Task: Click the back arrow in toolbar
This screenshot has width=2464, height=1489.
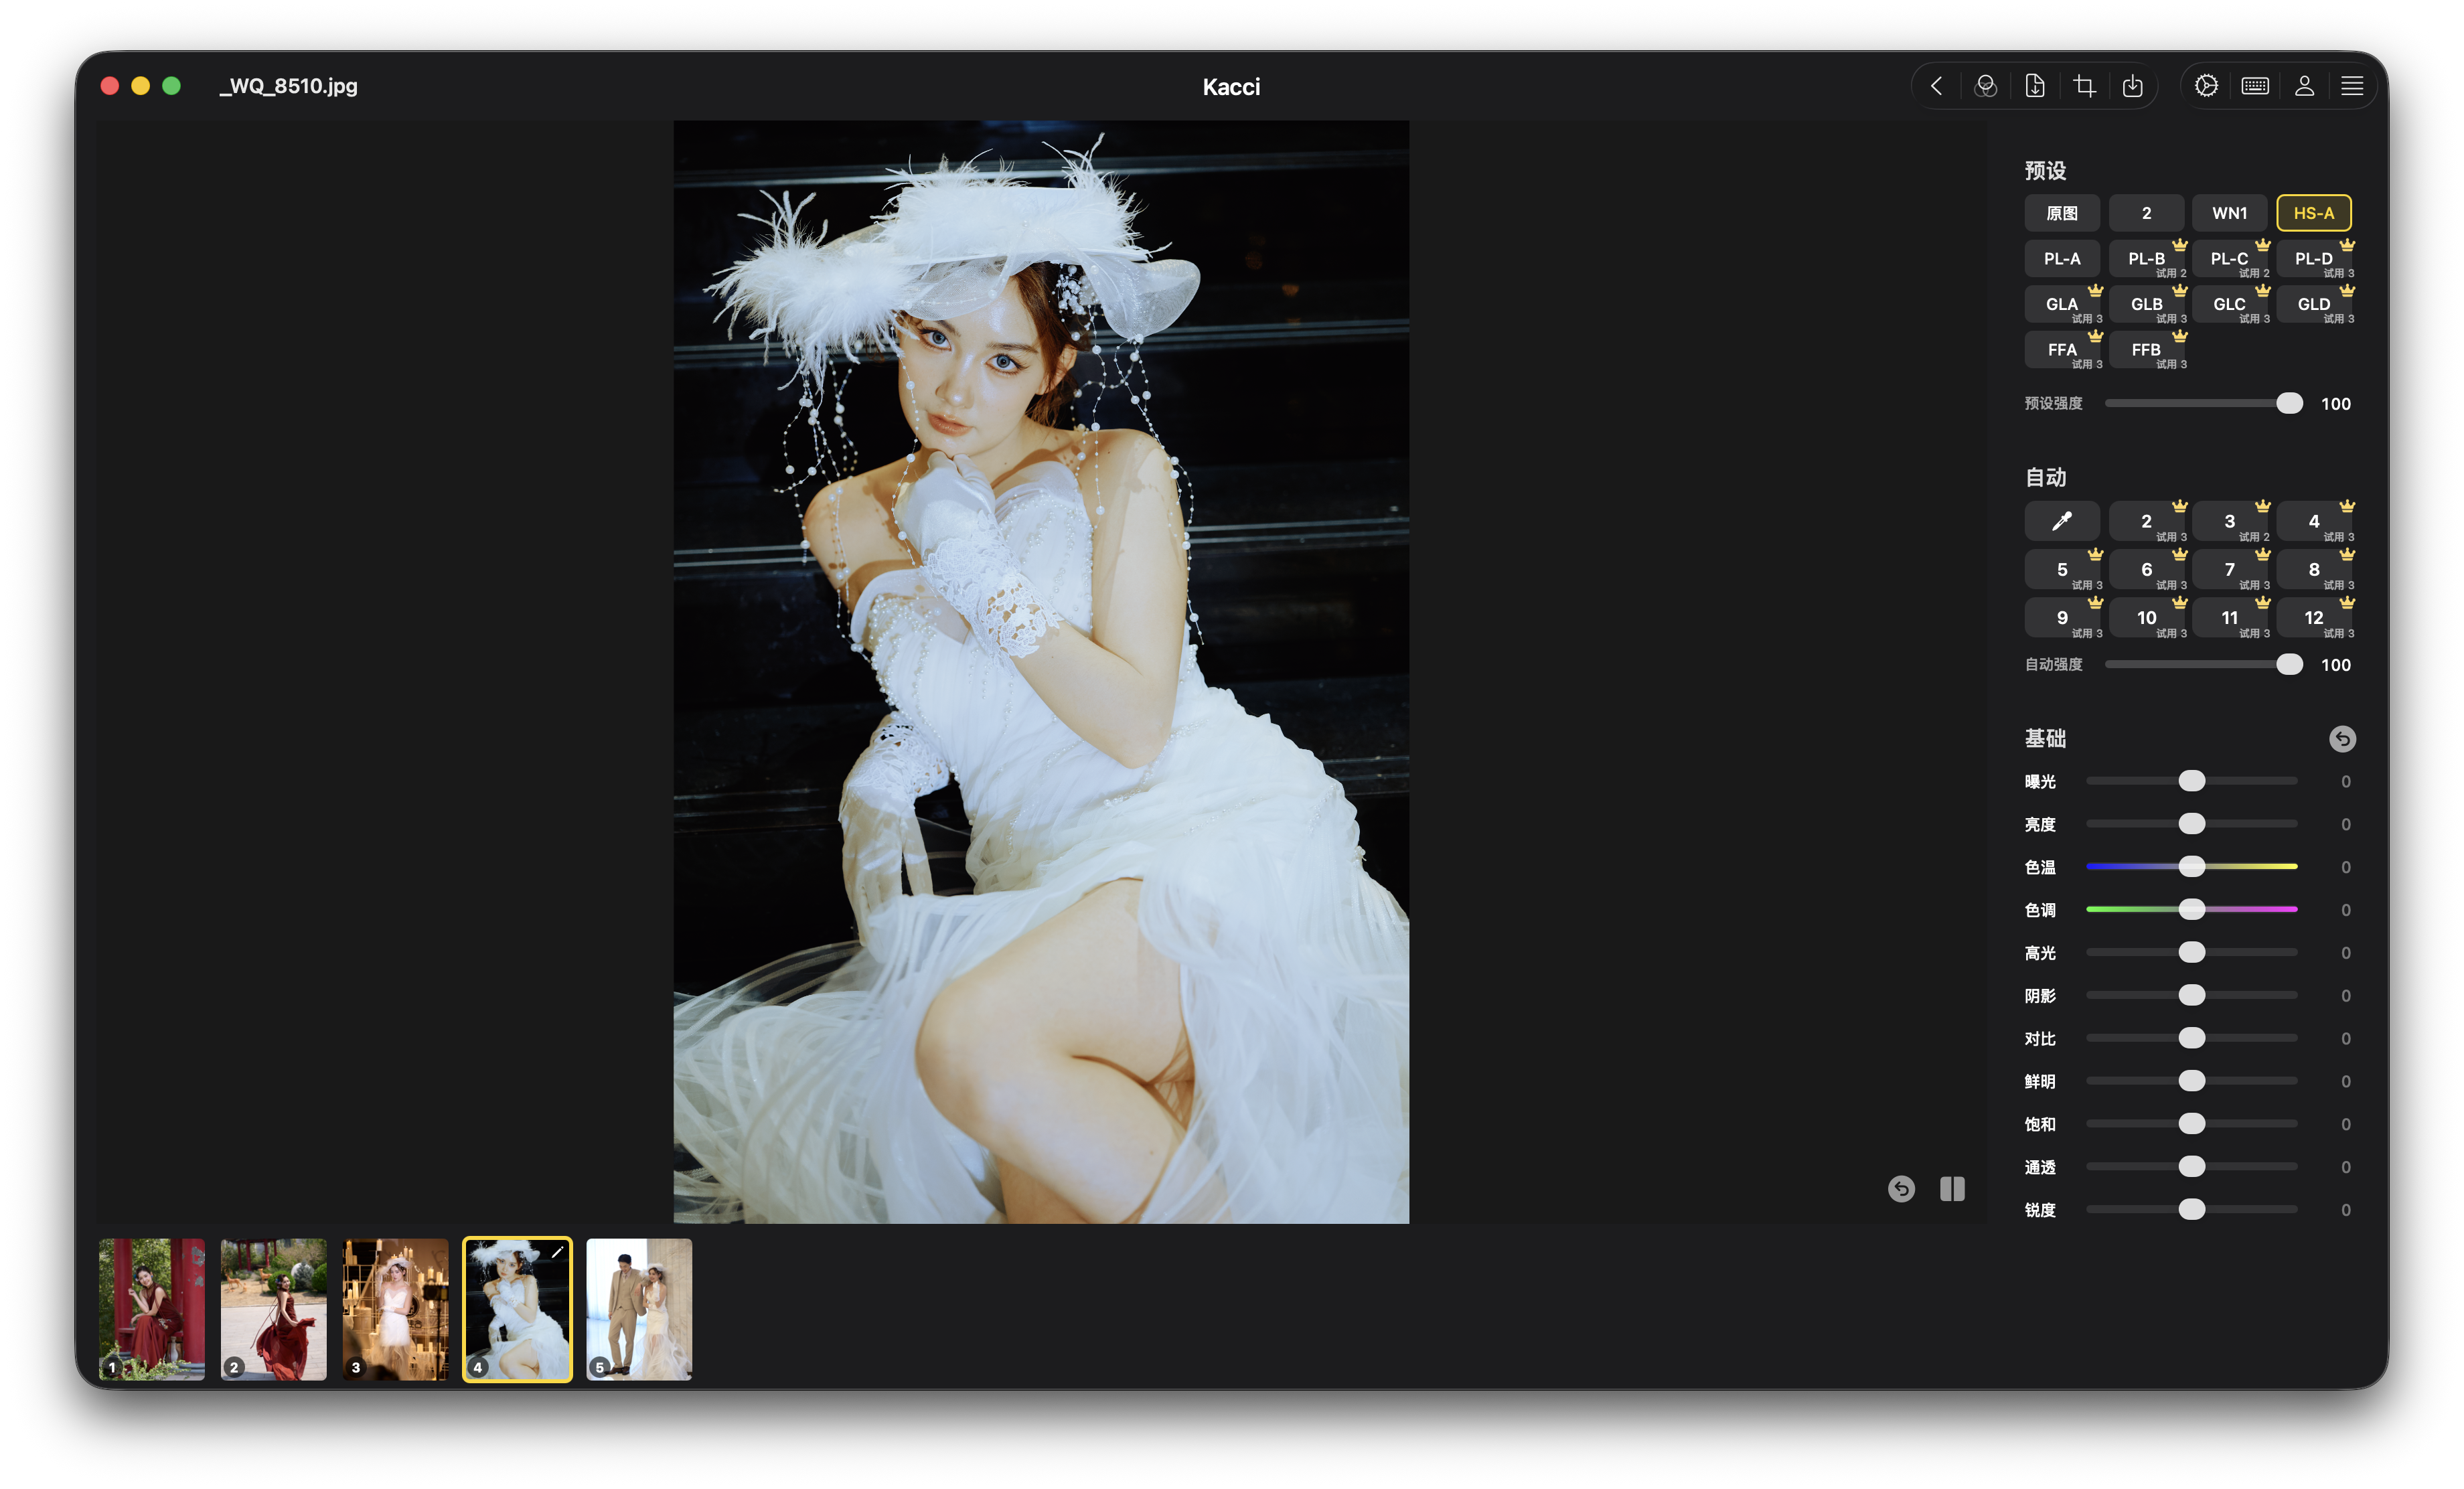Action: coord(1937,86)
